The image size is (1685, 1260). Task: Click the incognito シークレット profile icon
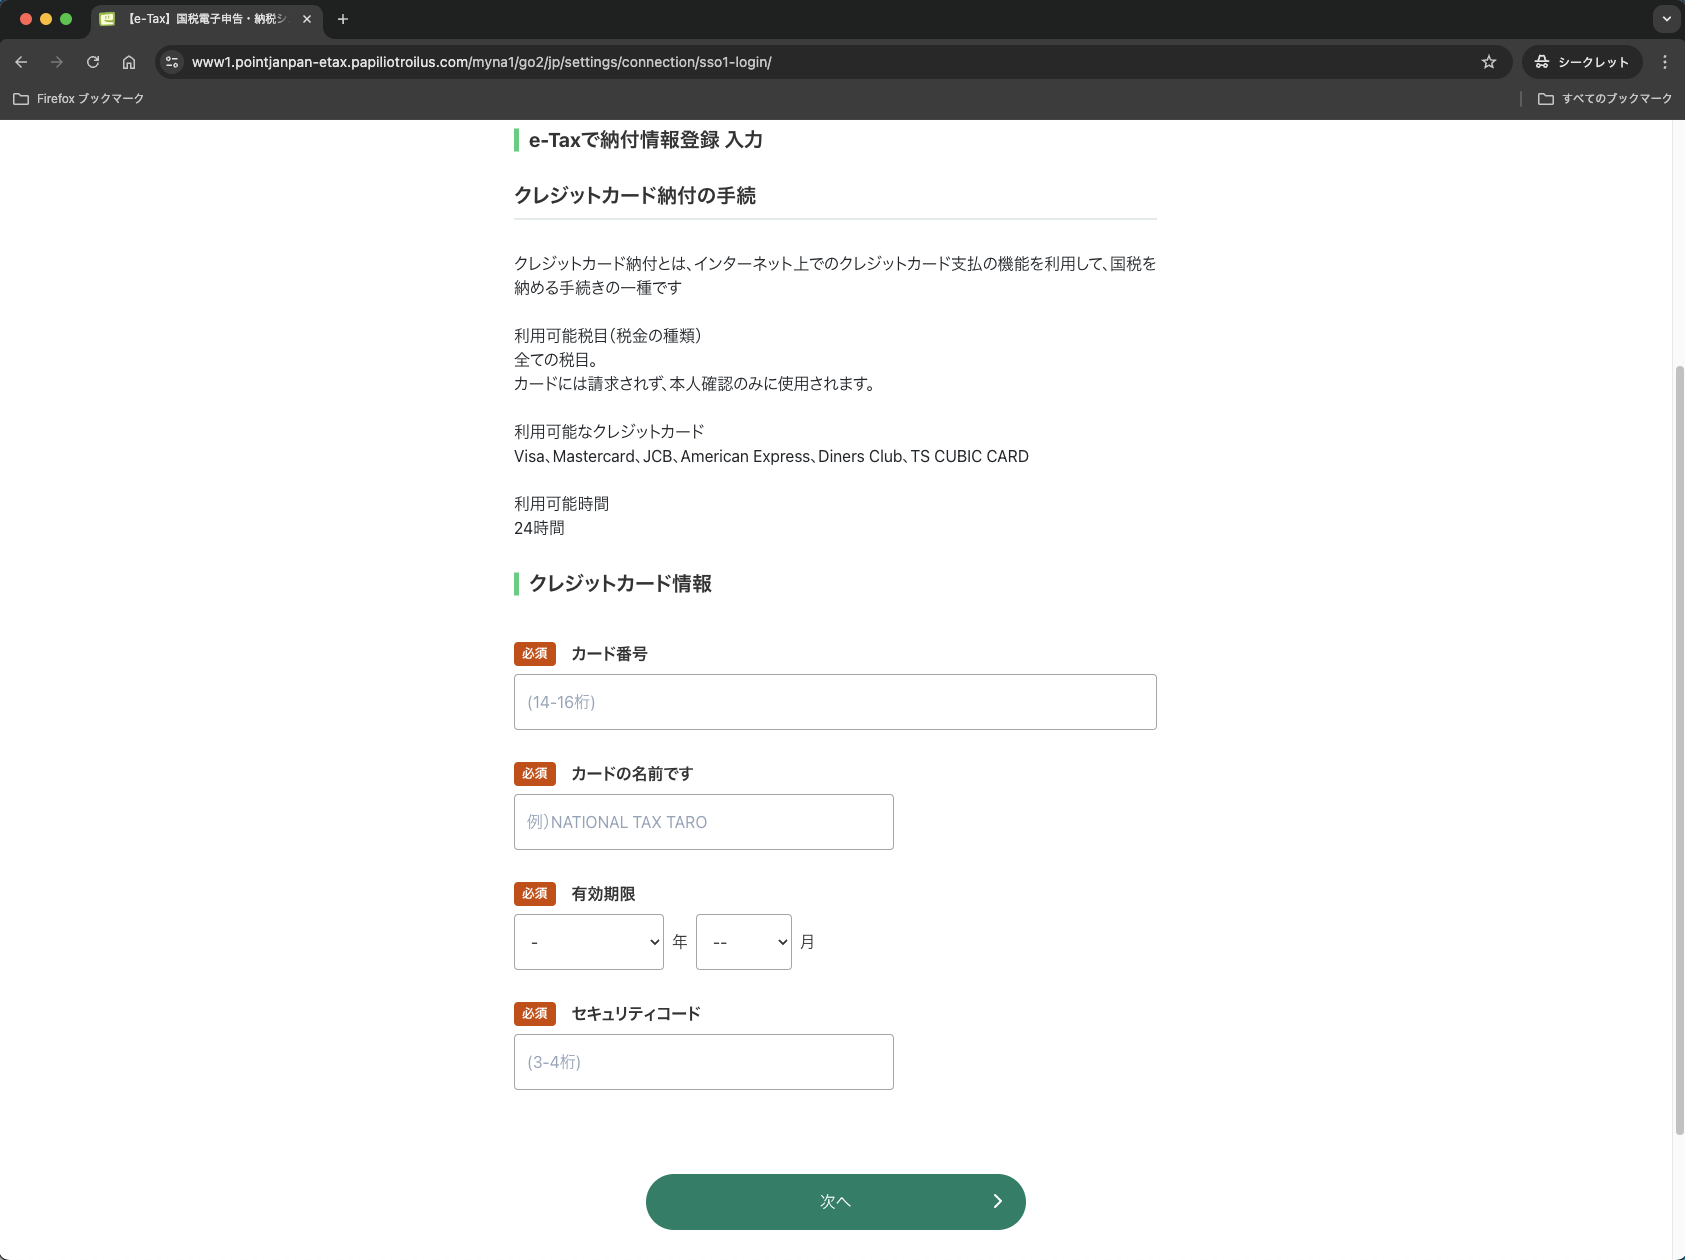coord(1541,61)
